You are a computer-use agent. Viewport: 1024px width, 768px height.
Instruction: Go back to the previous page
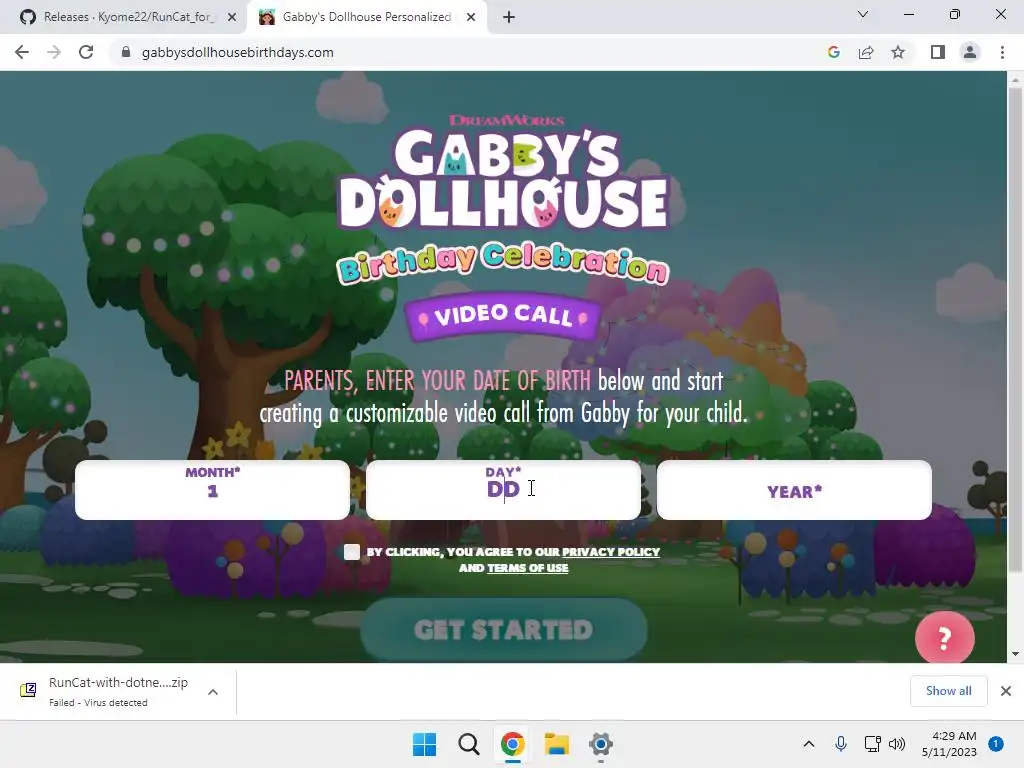(x=22, y=52)
